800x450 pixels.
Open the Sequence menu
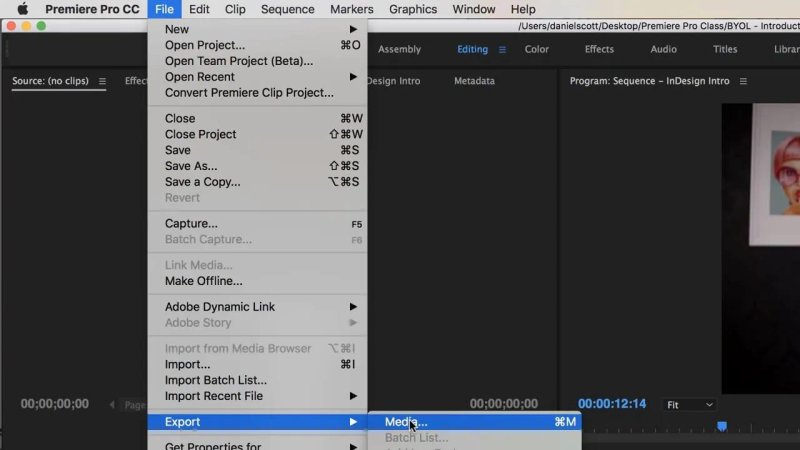288,9
